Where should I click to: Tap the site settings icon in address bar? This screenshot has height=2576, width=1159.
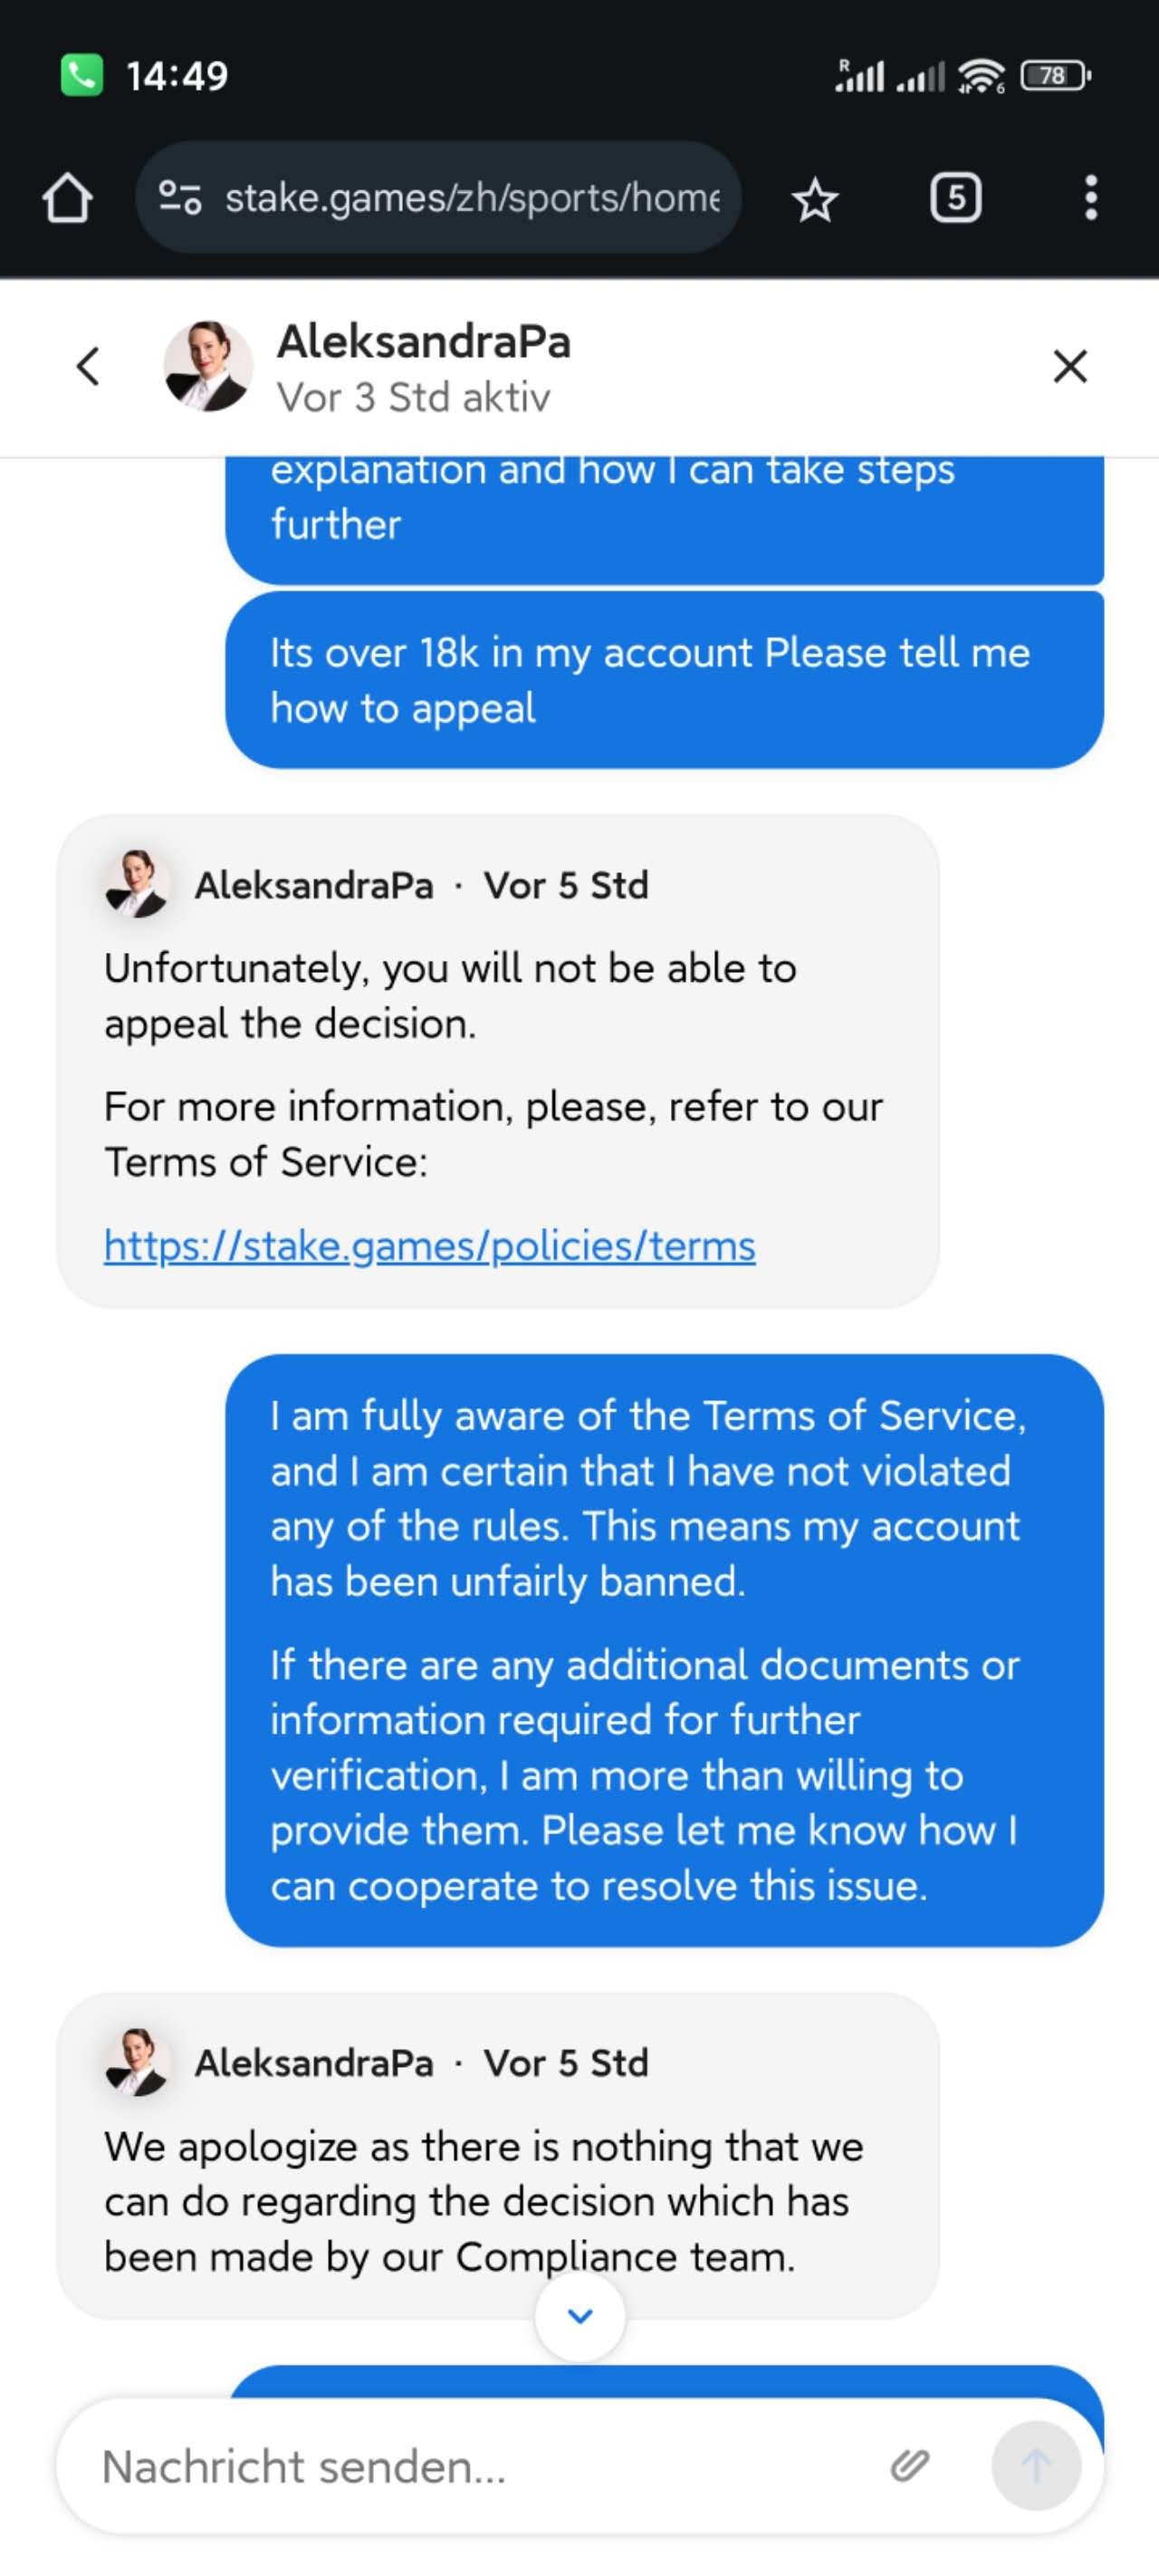click(x=180, y=197)
